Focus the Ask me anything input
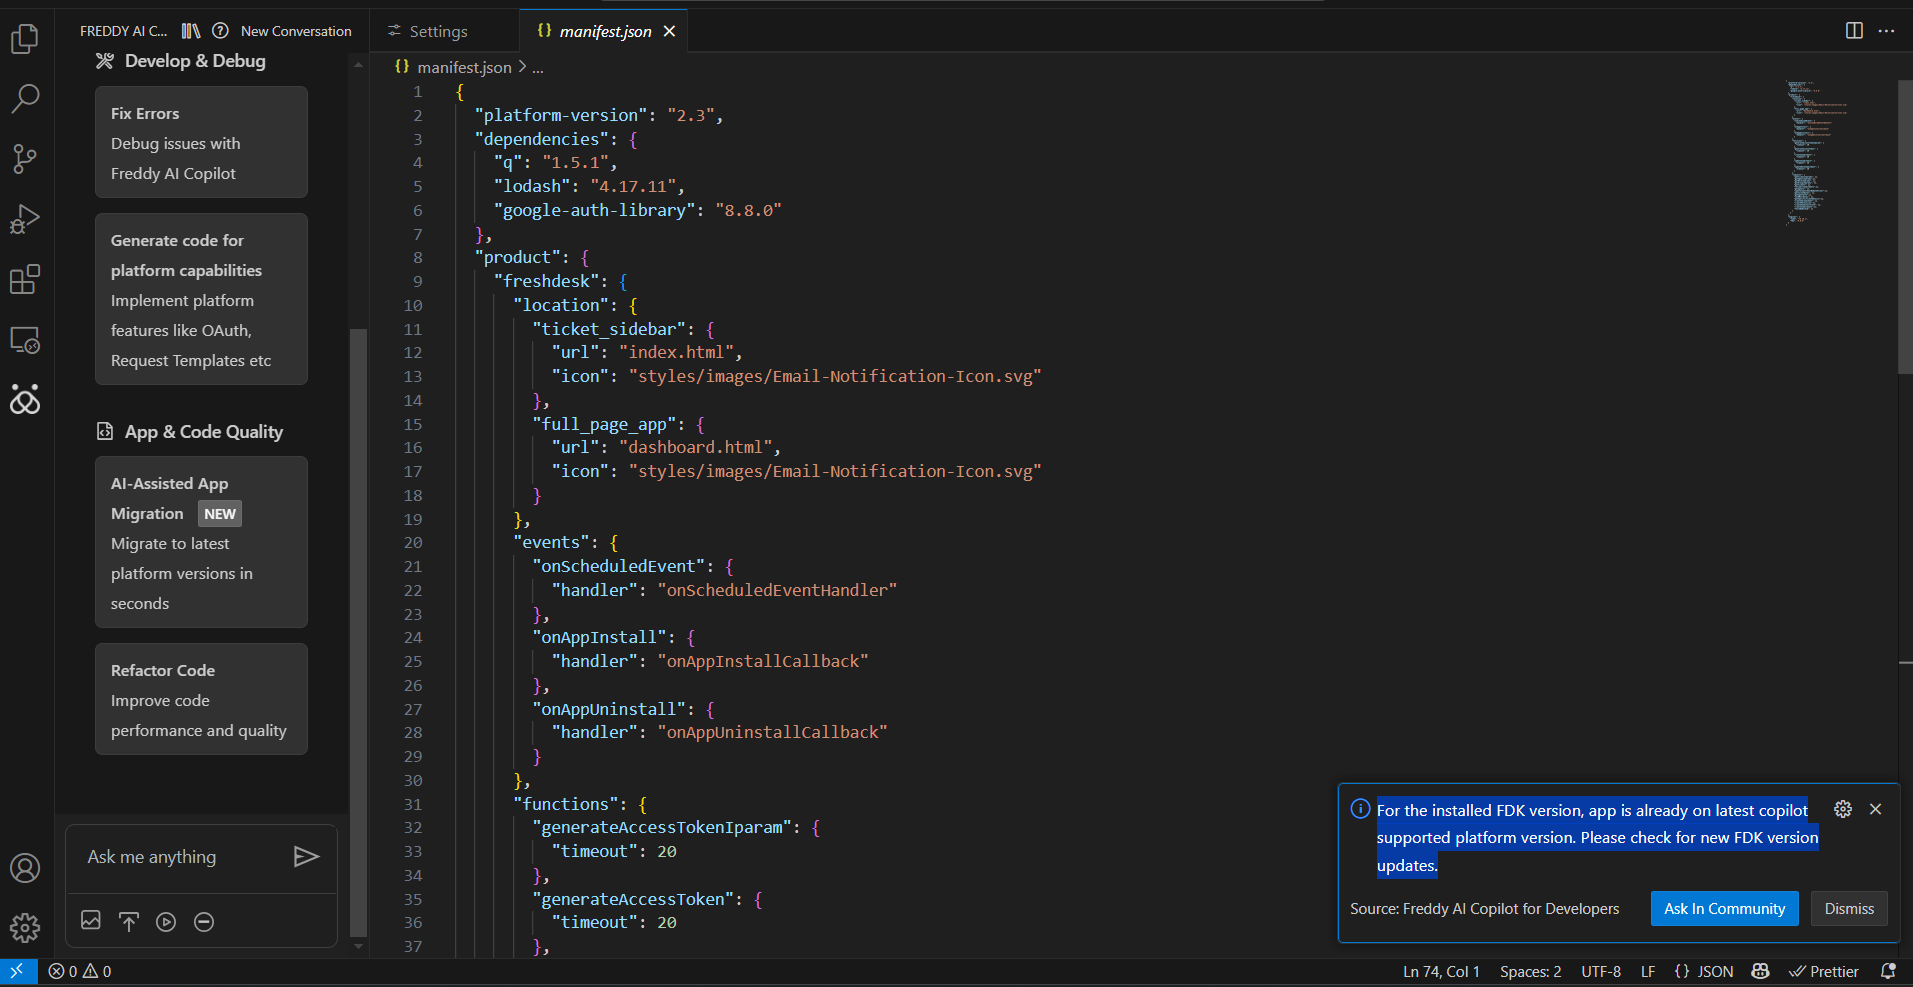The image size is (1913, 987). [x=180, y=857]
